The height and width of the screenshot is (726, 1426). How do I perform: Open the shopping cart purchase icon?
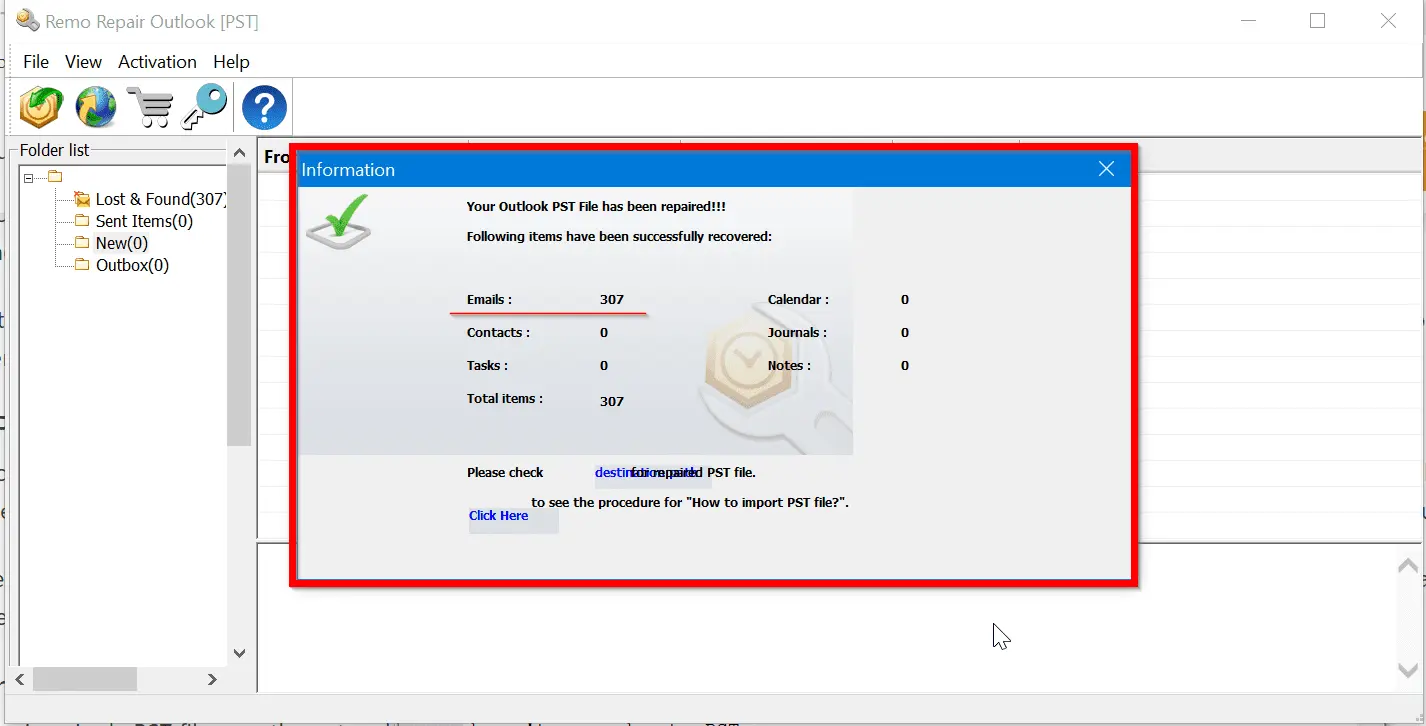tap(150, 107)
